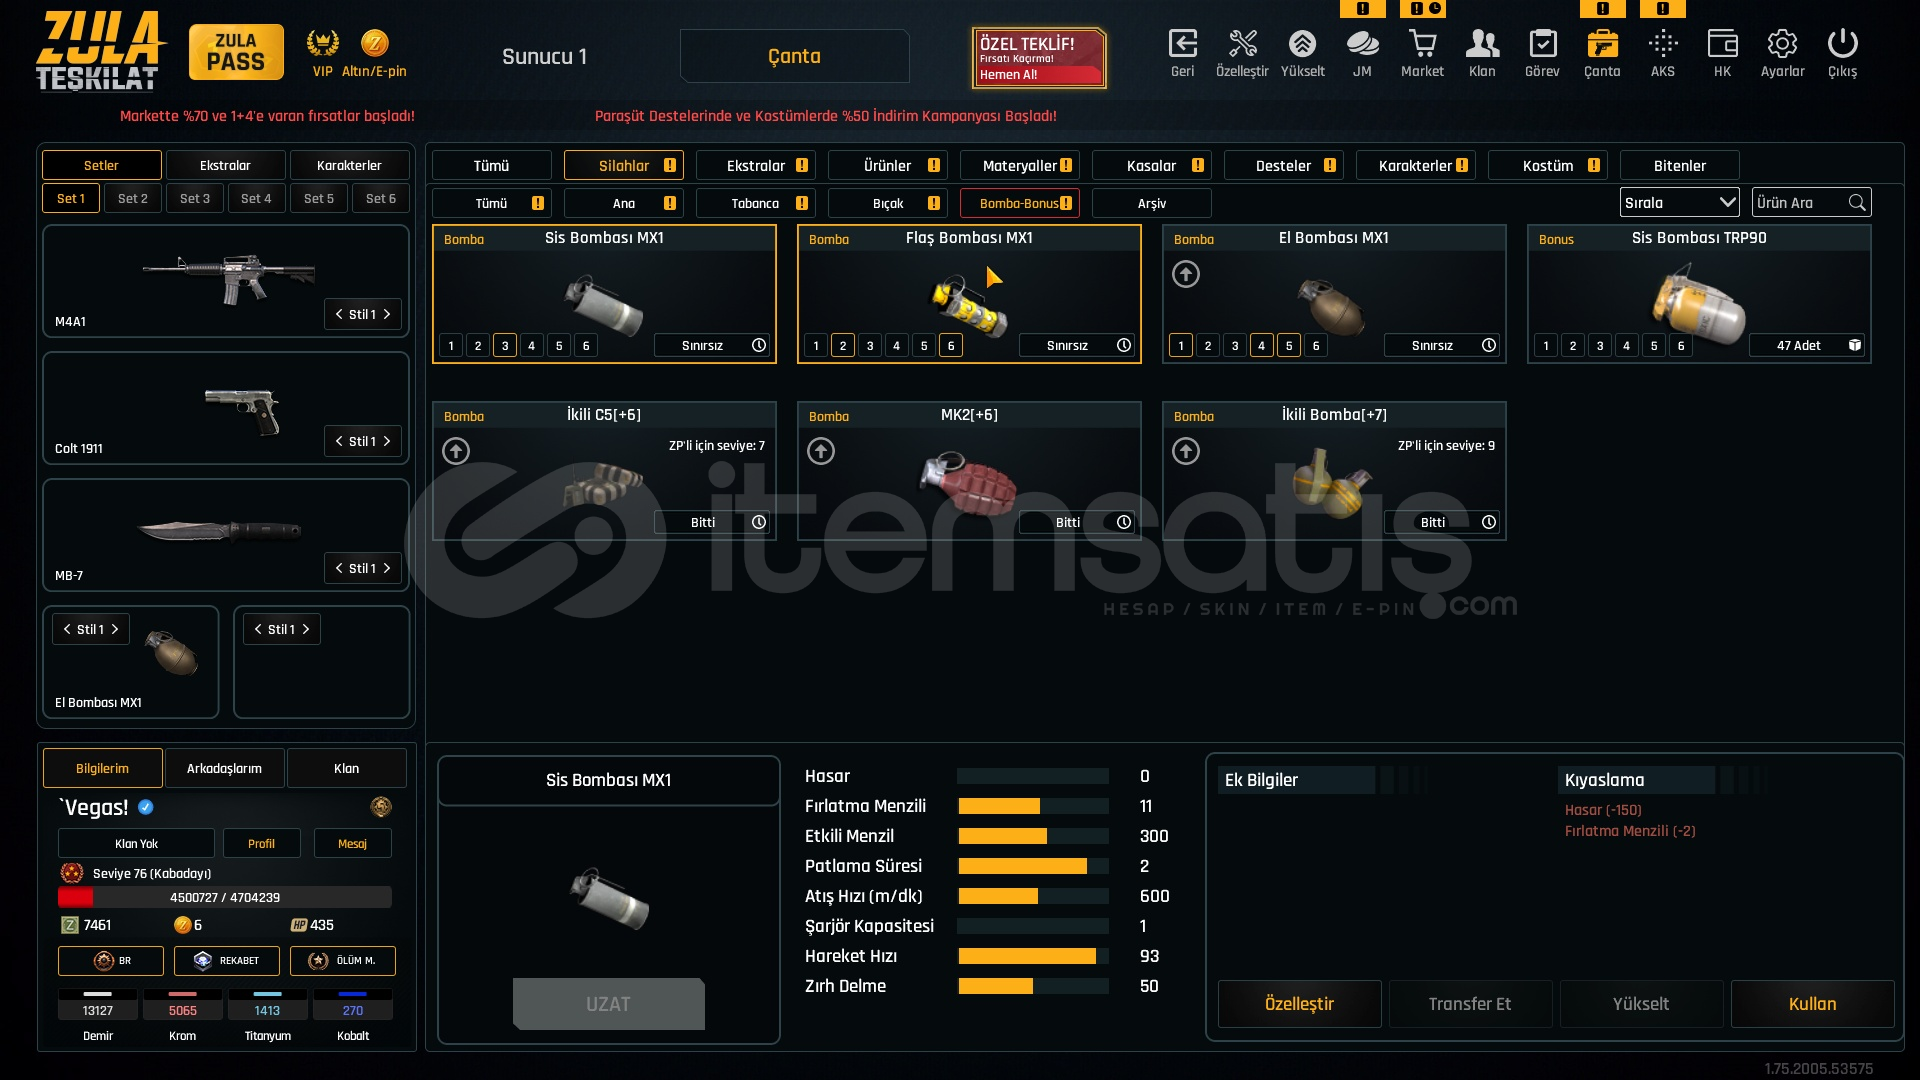1920x1080 pixels.
Task: Toggle set slot 1 on Sis Bombası TRP90 card
Action: pyautogui.click(x=1546, y=345)
